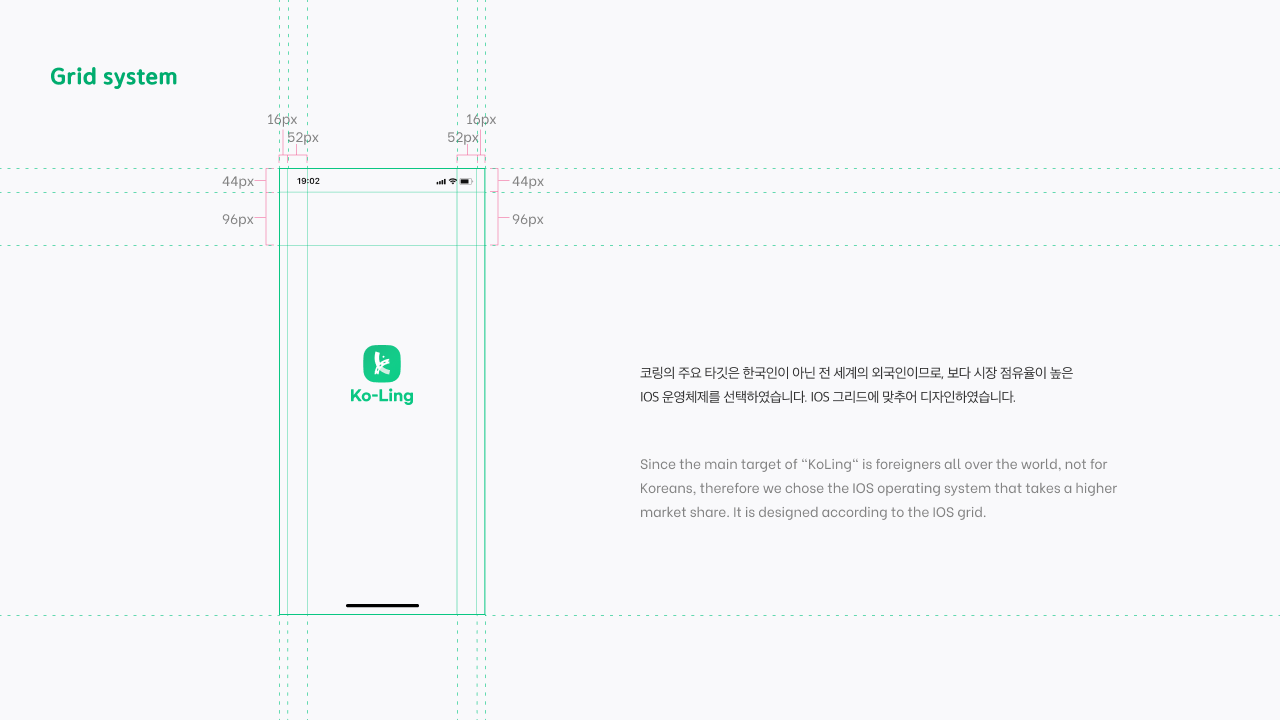
Task: Click the line "Since the main target of KoLing"
Action: [x=874, y=464]
